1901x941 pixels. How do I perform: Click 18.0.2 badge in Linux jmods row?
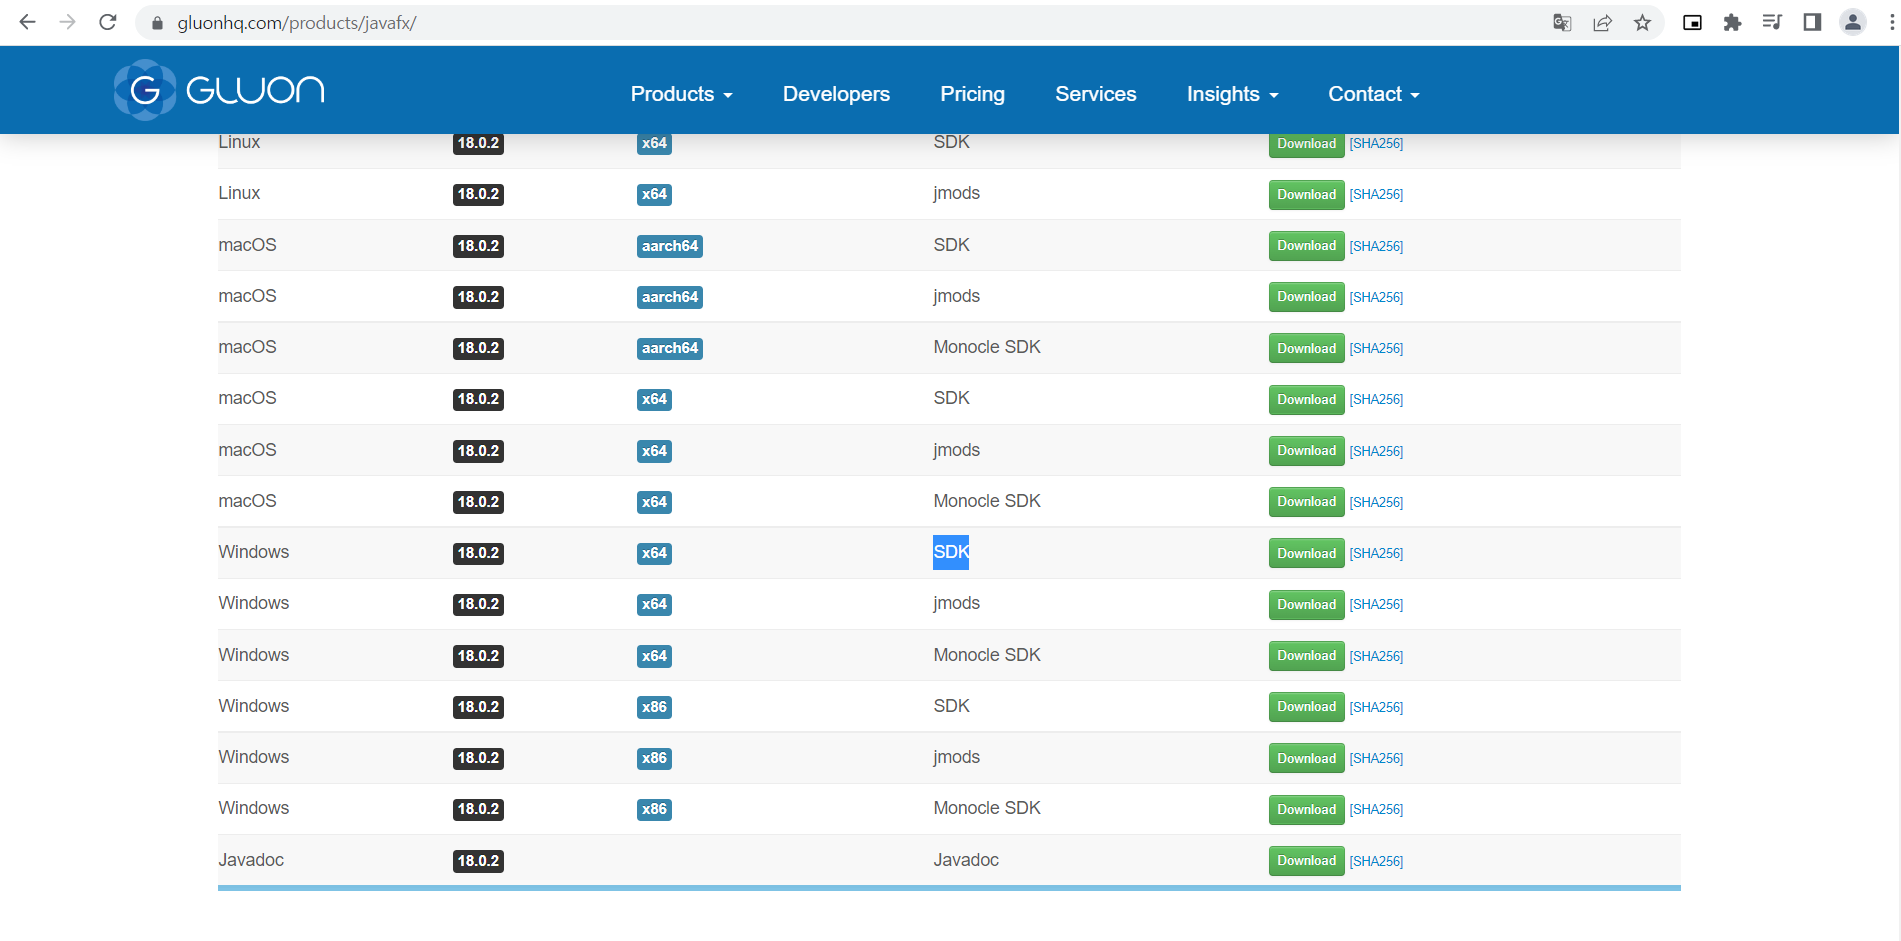[478, 195]
